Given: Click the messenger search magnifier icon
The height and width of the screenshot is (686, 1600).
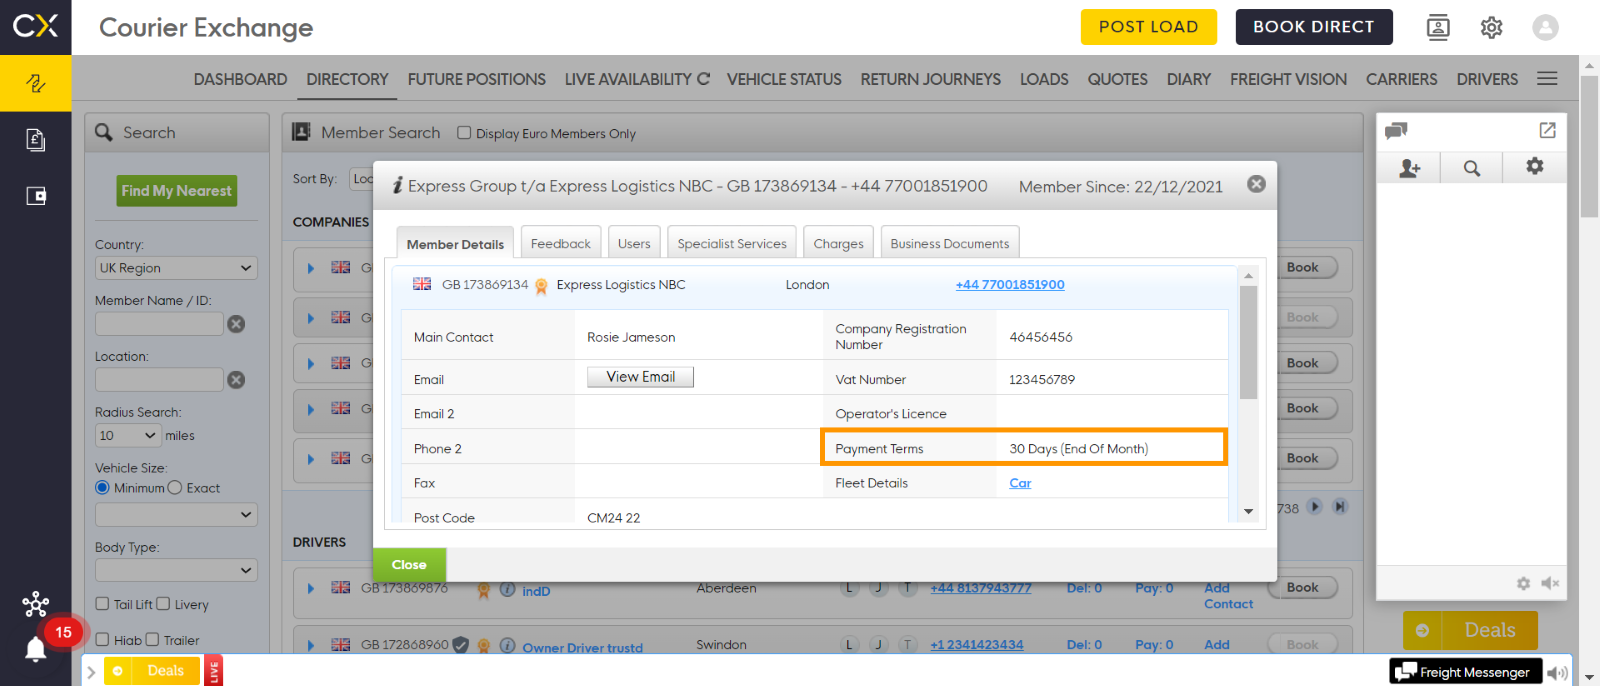Looking at the screenshot, I should click(1472, 168).
